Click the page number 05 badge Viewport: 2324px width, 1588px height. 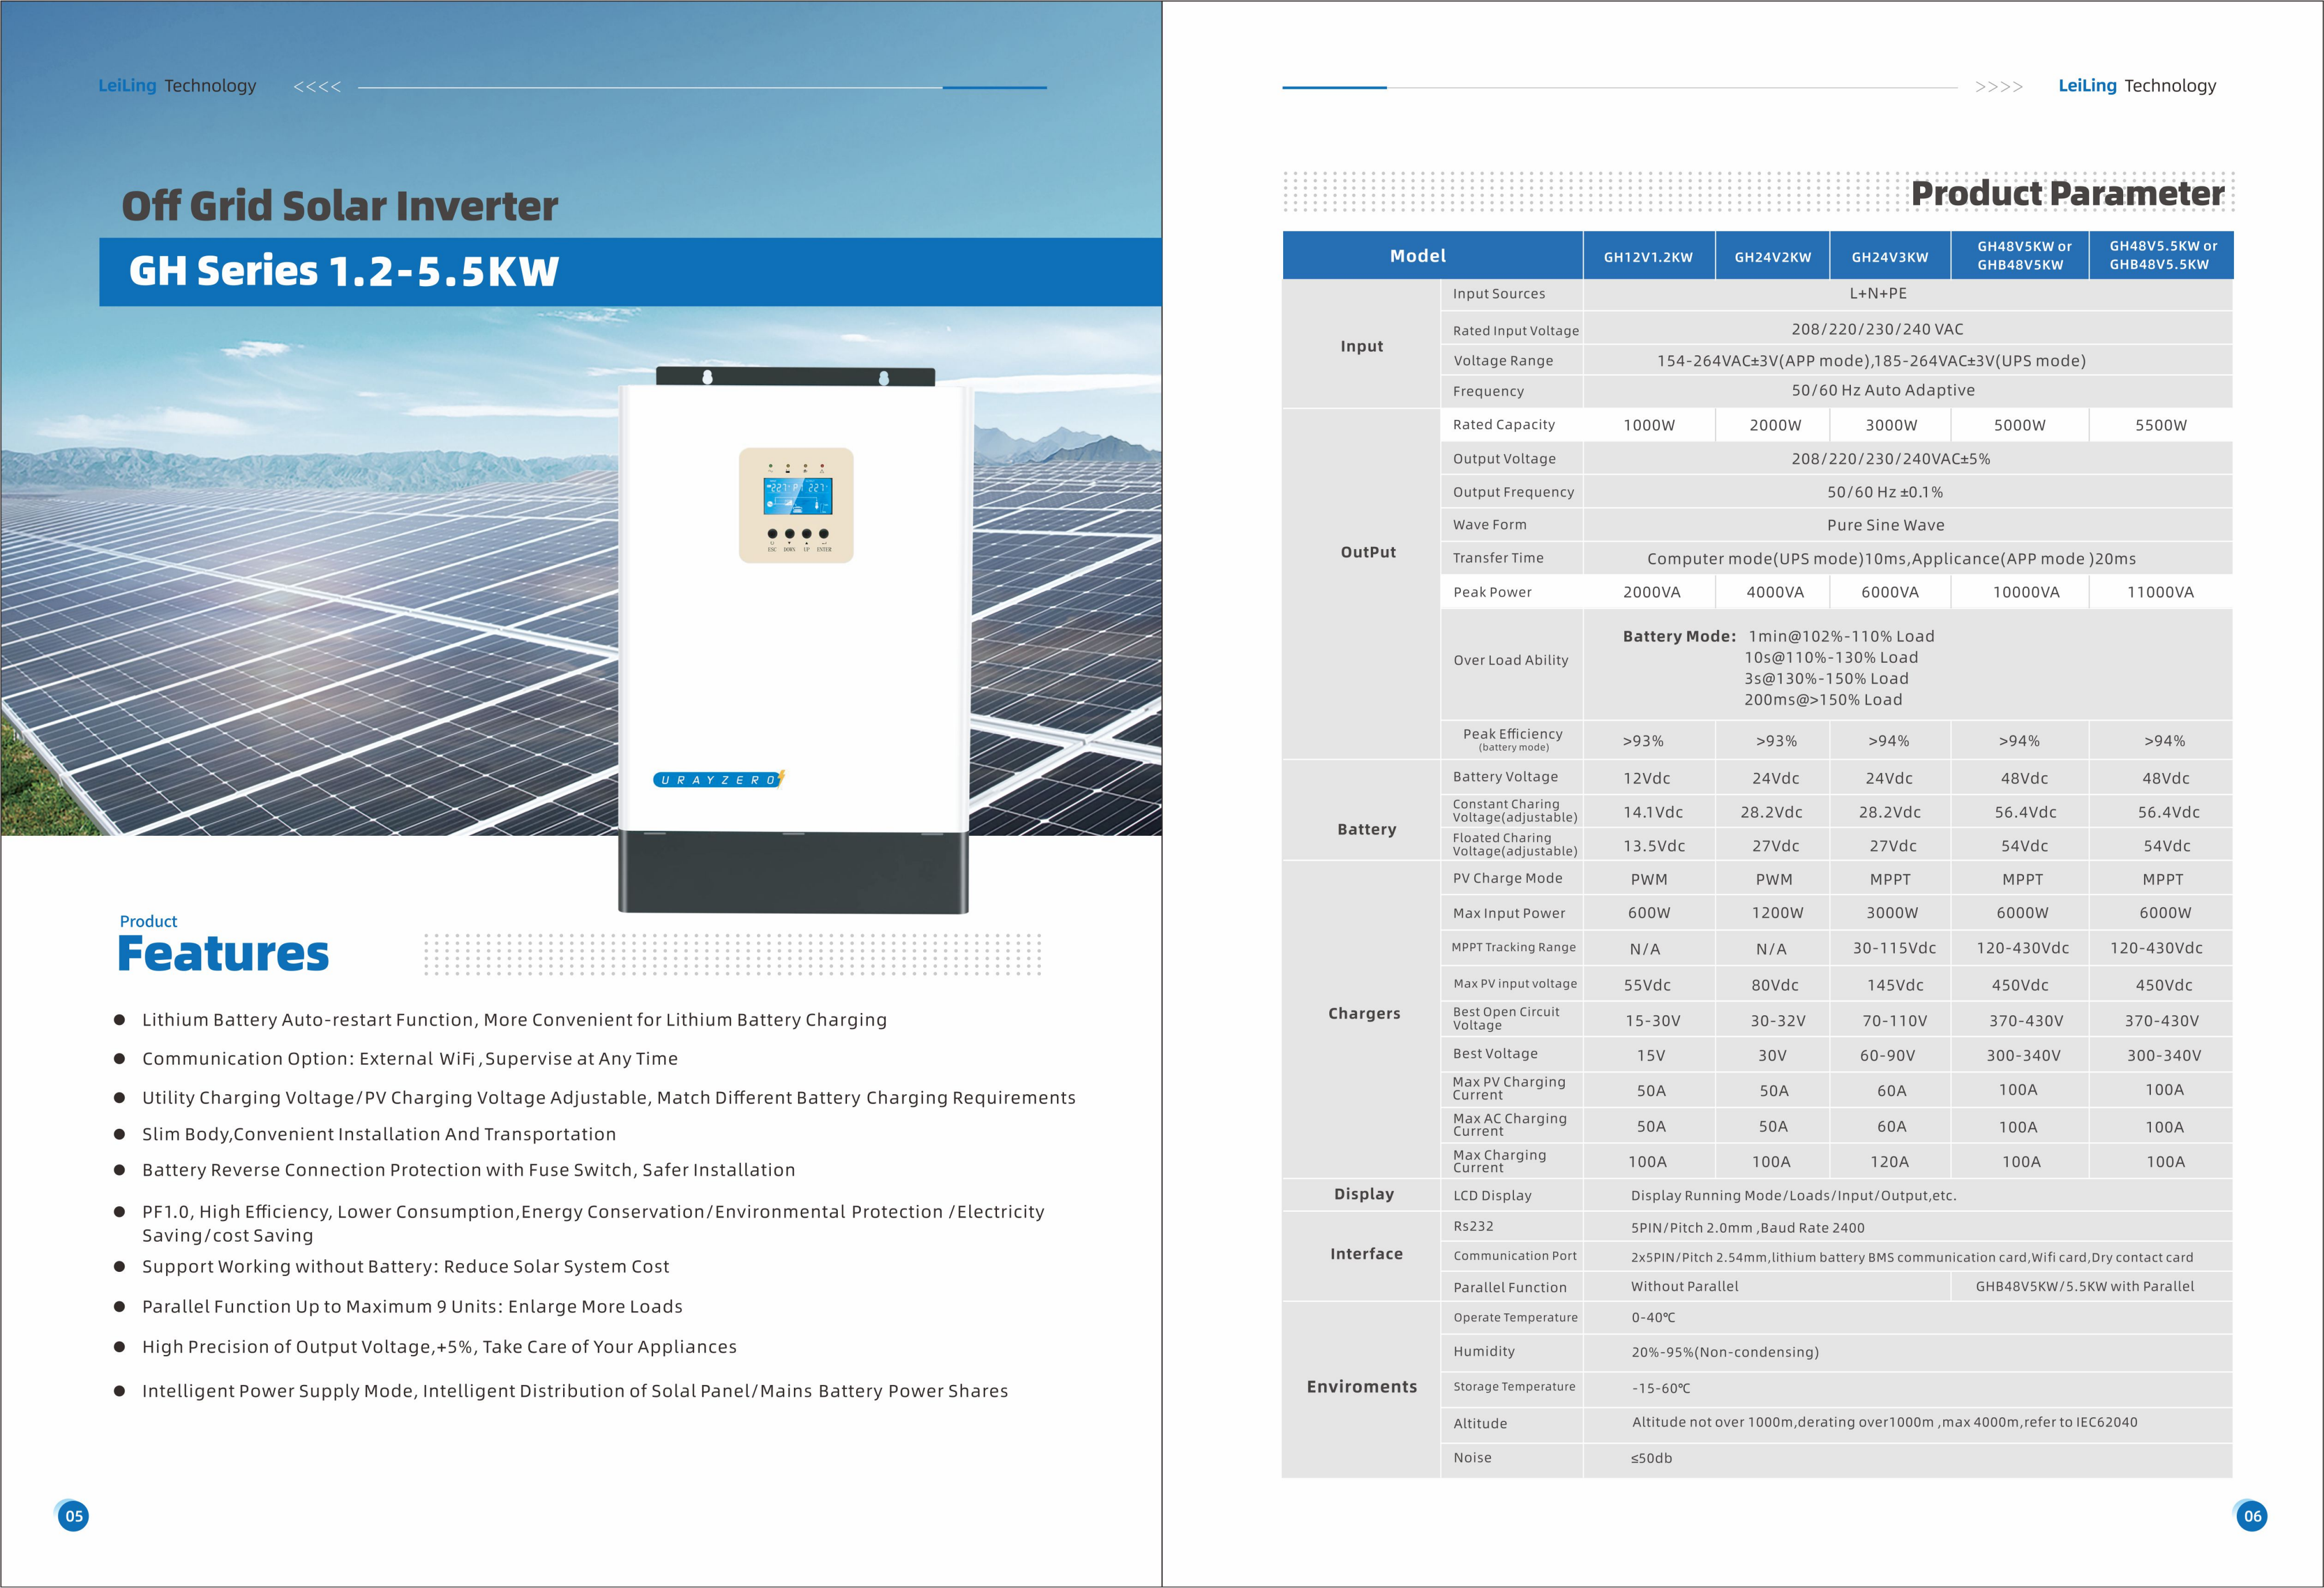74,1516
